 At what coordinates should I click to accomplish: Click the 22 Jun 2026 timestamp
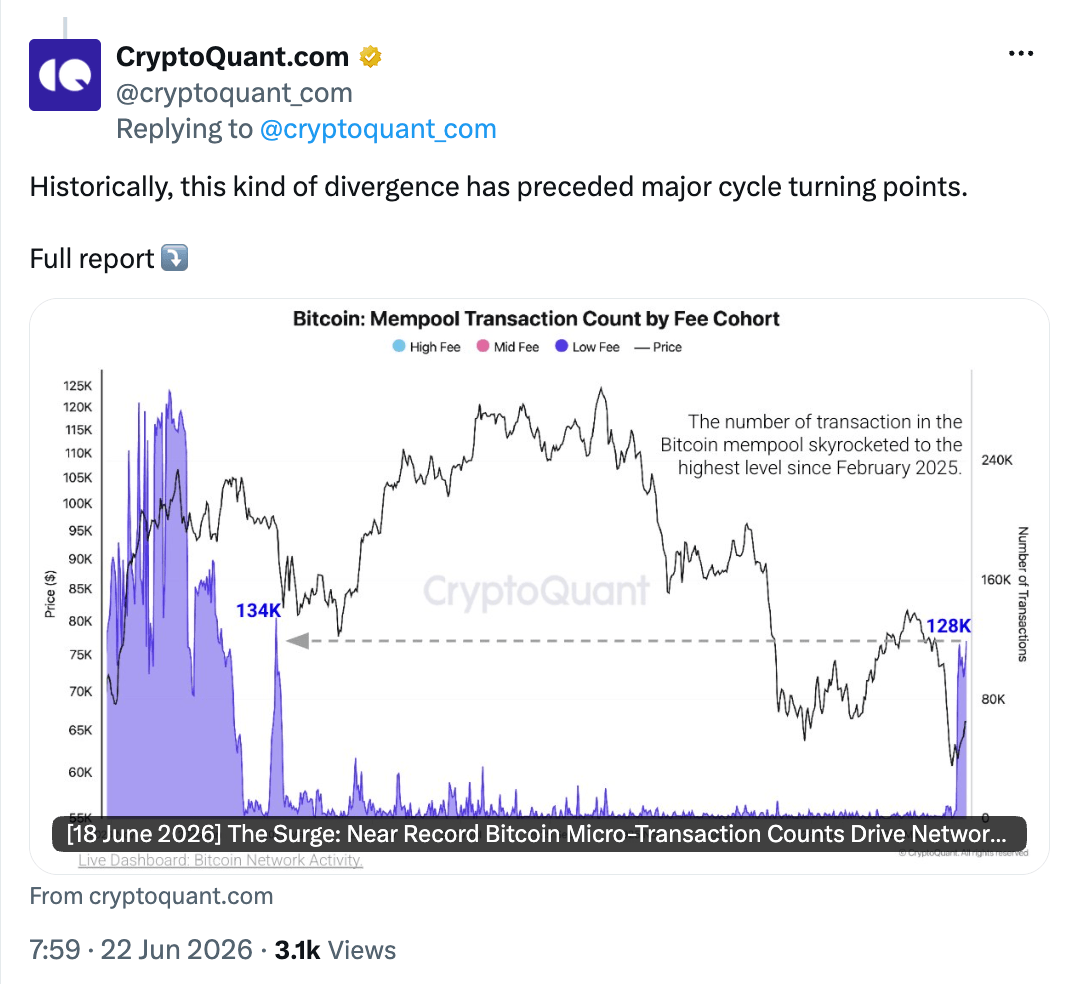[177, 950]
